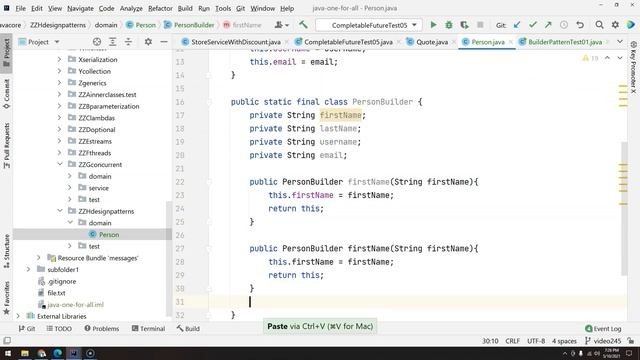Viewport: 640px width, 360px height.
Task: Open the Refactor menu
Action: (x=160, y=8)
